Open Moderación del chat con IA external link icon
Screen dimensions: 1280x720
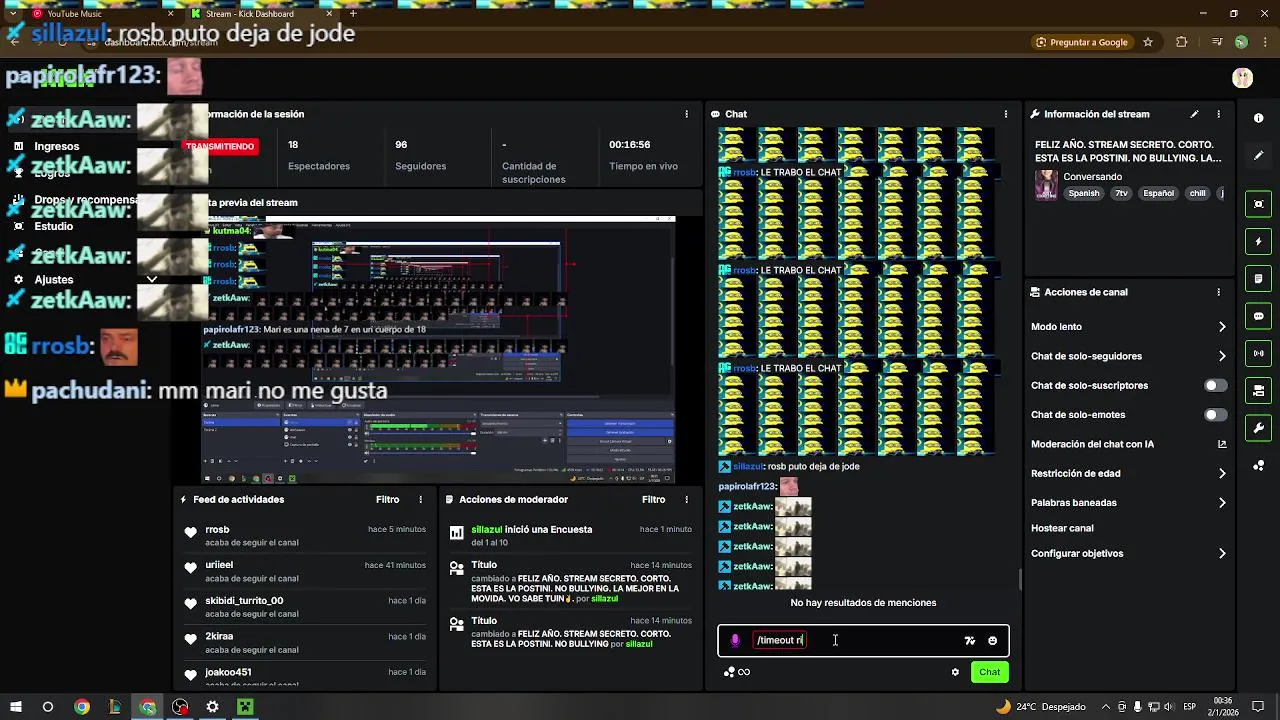tap(1222, 444)
